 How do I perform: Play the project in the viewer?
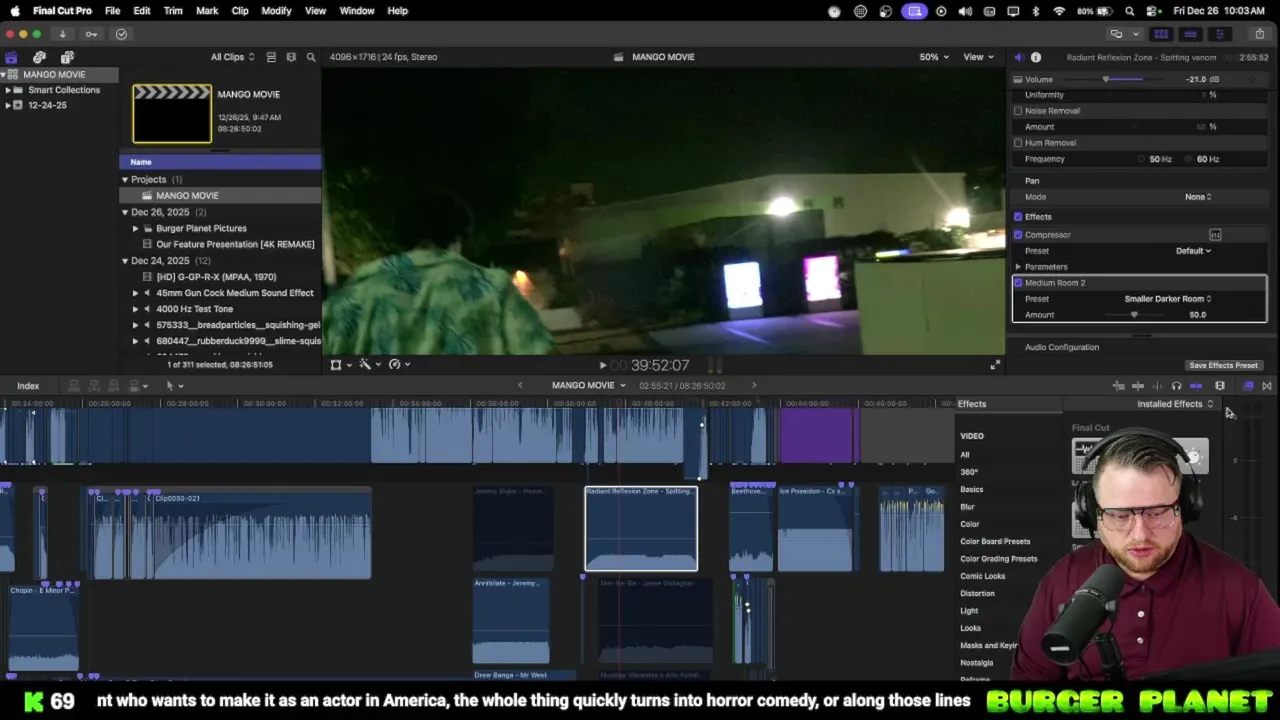tap(602, 366)
